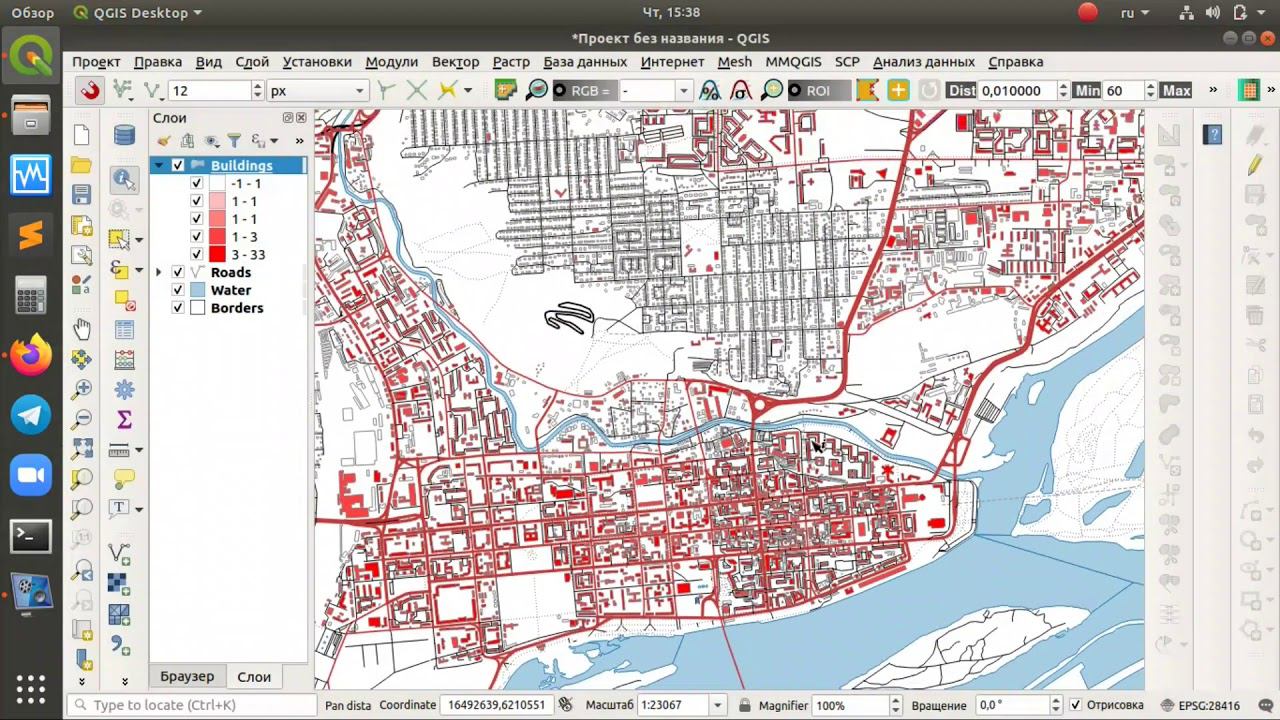Image resolution: width=1280 pixels, height=720 pixels.
Task: Open the Вектор menu
Action: 455,61
